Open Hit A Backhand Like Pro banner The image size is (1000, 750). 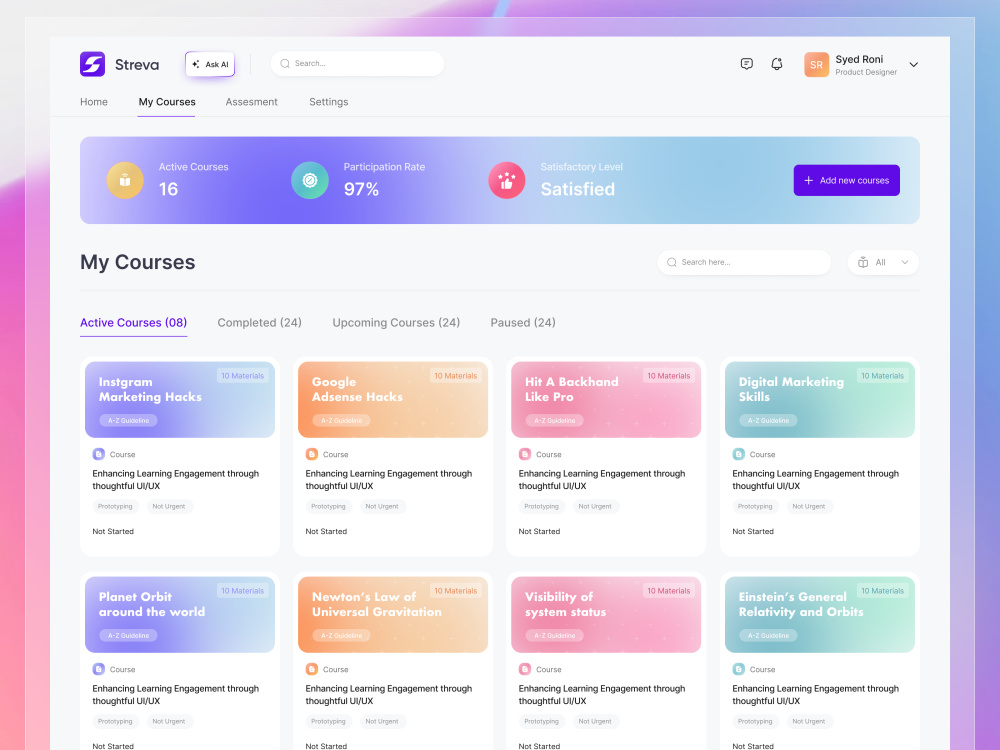606,400
